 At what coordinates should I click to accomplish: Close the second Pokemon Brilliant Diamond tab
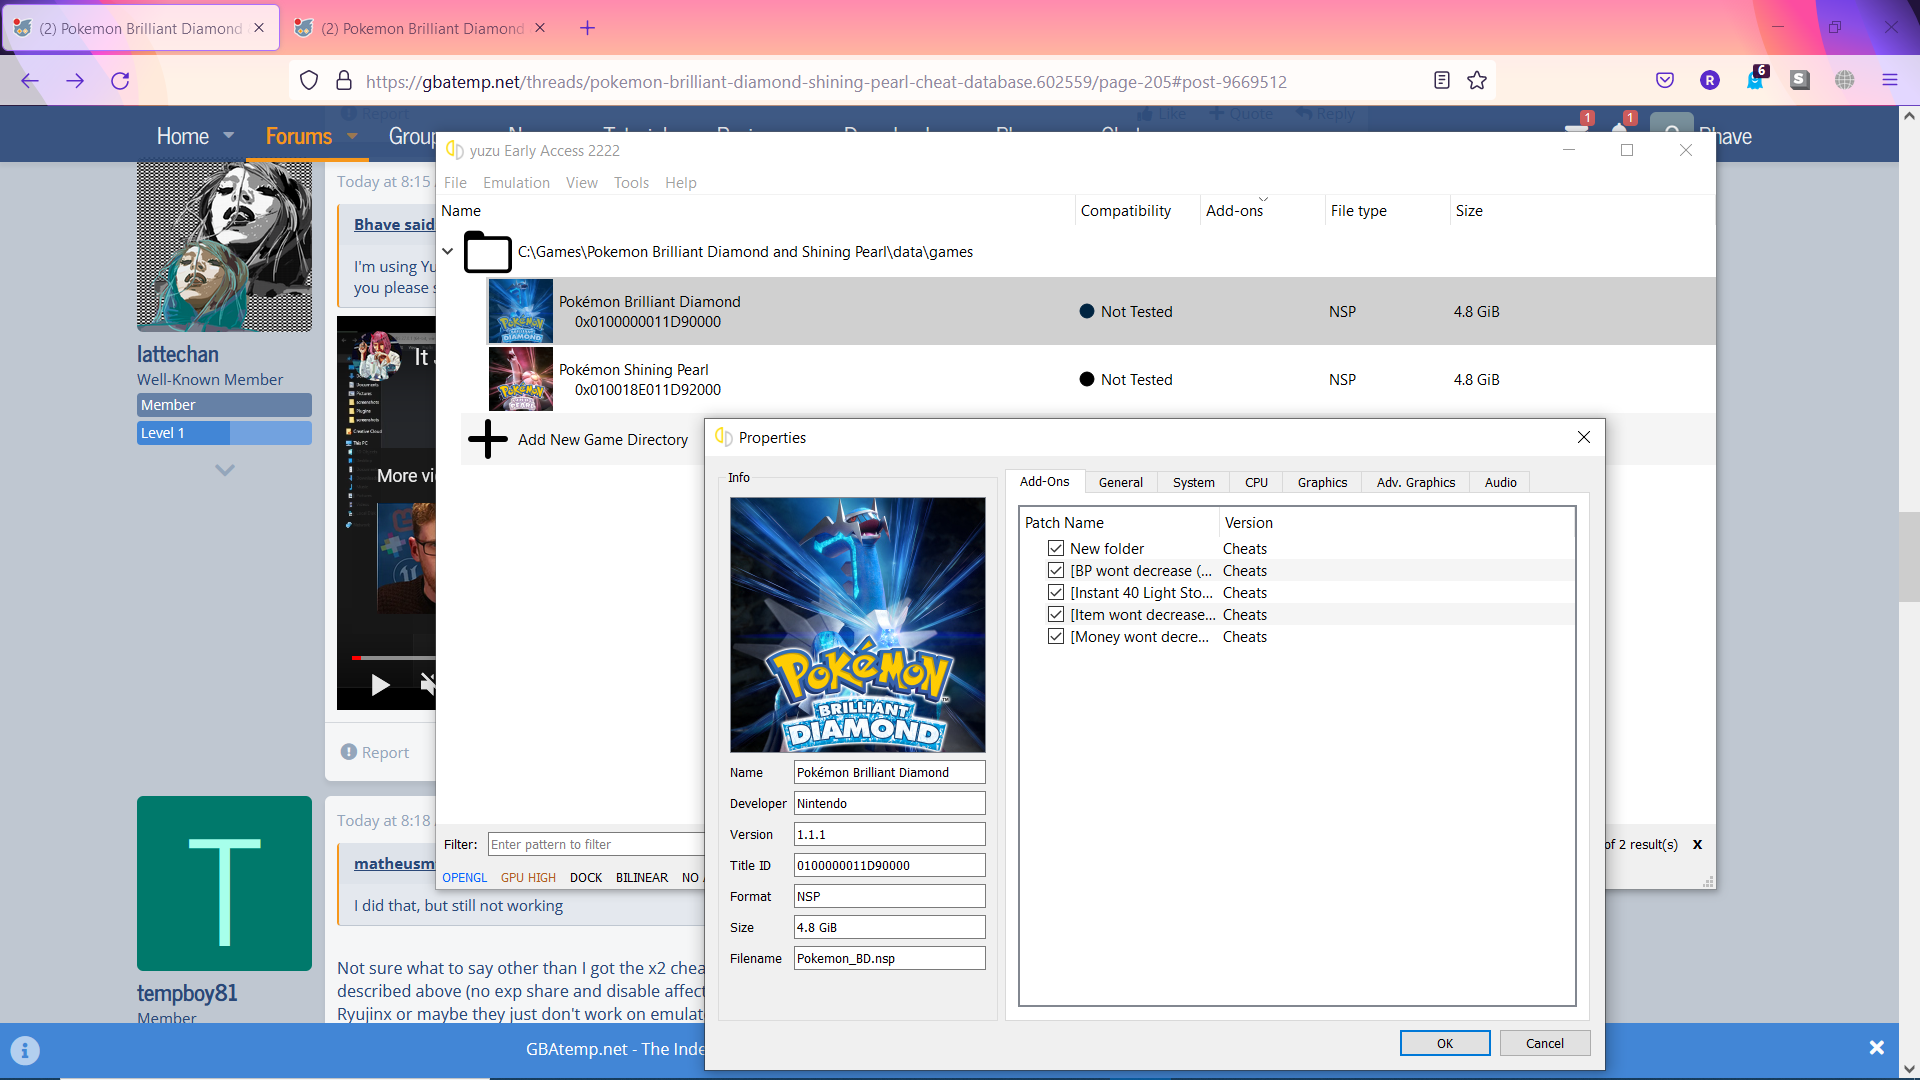540,28
